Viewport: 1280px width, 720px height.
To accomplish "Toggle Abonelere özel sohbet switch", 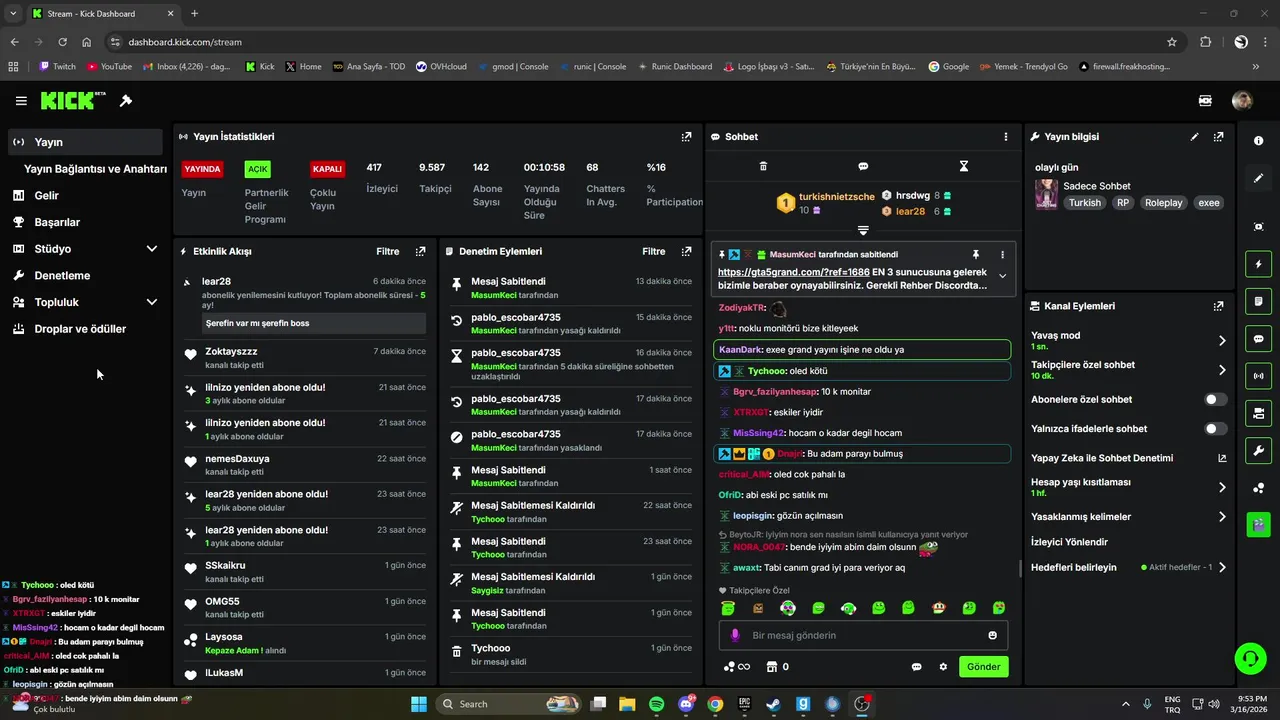I will (x=1215, y=399).
